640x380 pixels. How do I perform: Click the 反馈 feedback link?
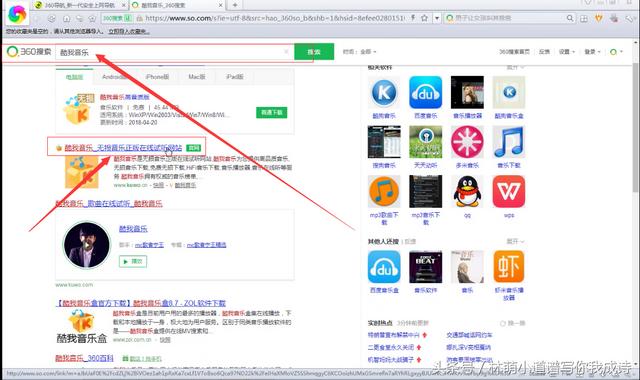[544, 52]
